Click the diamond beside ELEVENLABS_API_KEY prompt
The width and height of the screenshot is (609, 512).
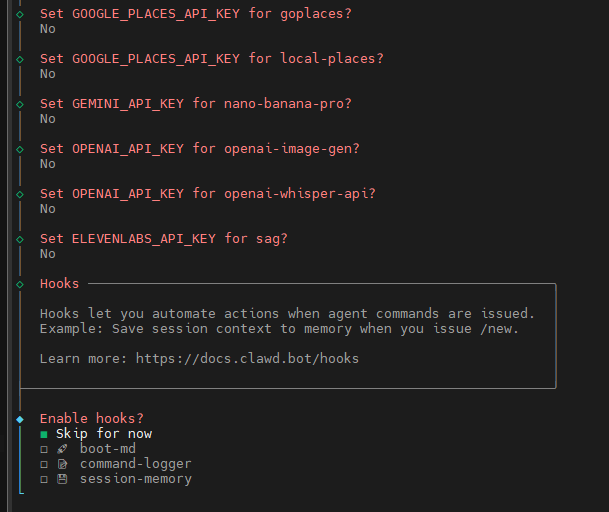pos(20,239)
